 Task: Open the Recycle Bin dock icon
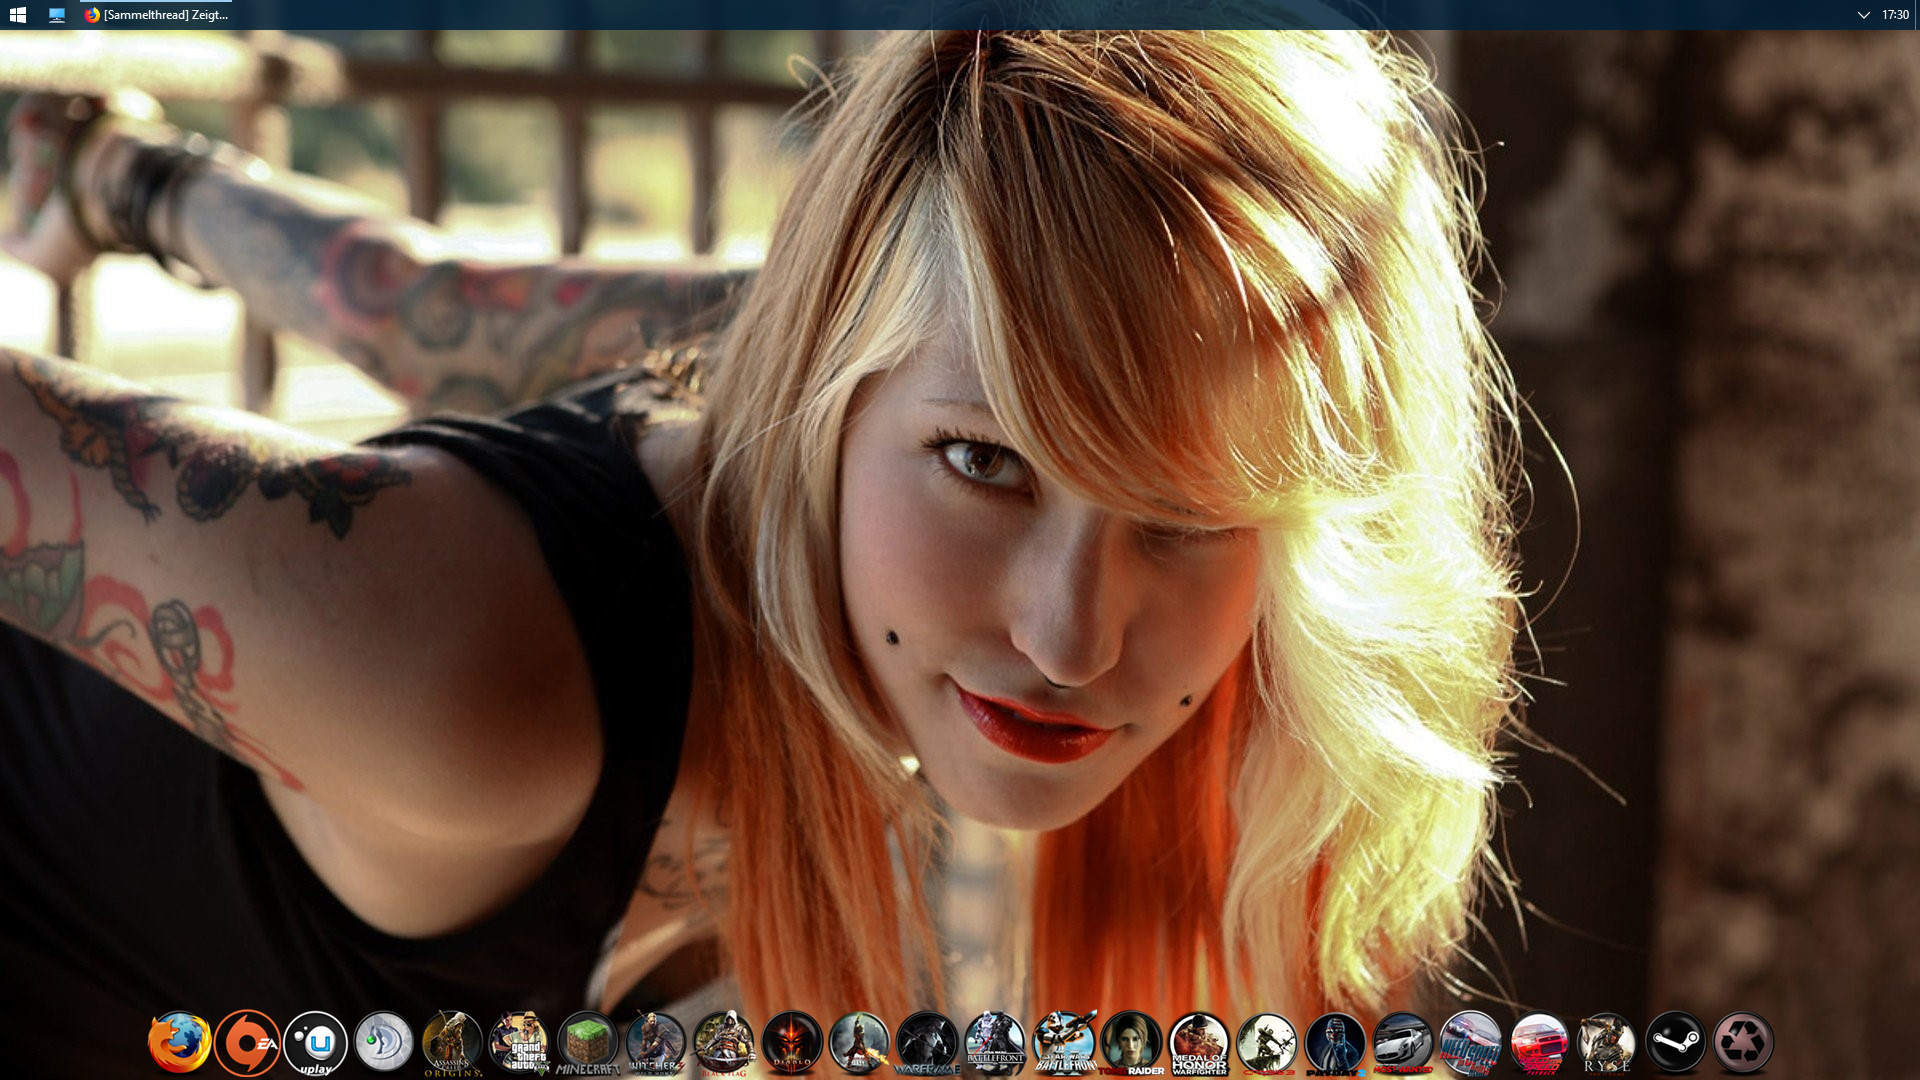1743,1043
